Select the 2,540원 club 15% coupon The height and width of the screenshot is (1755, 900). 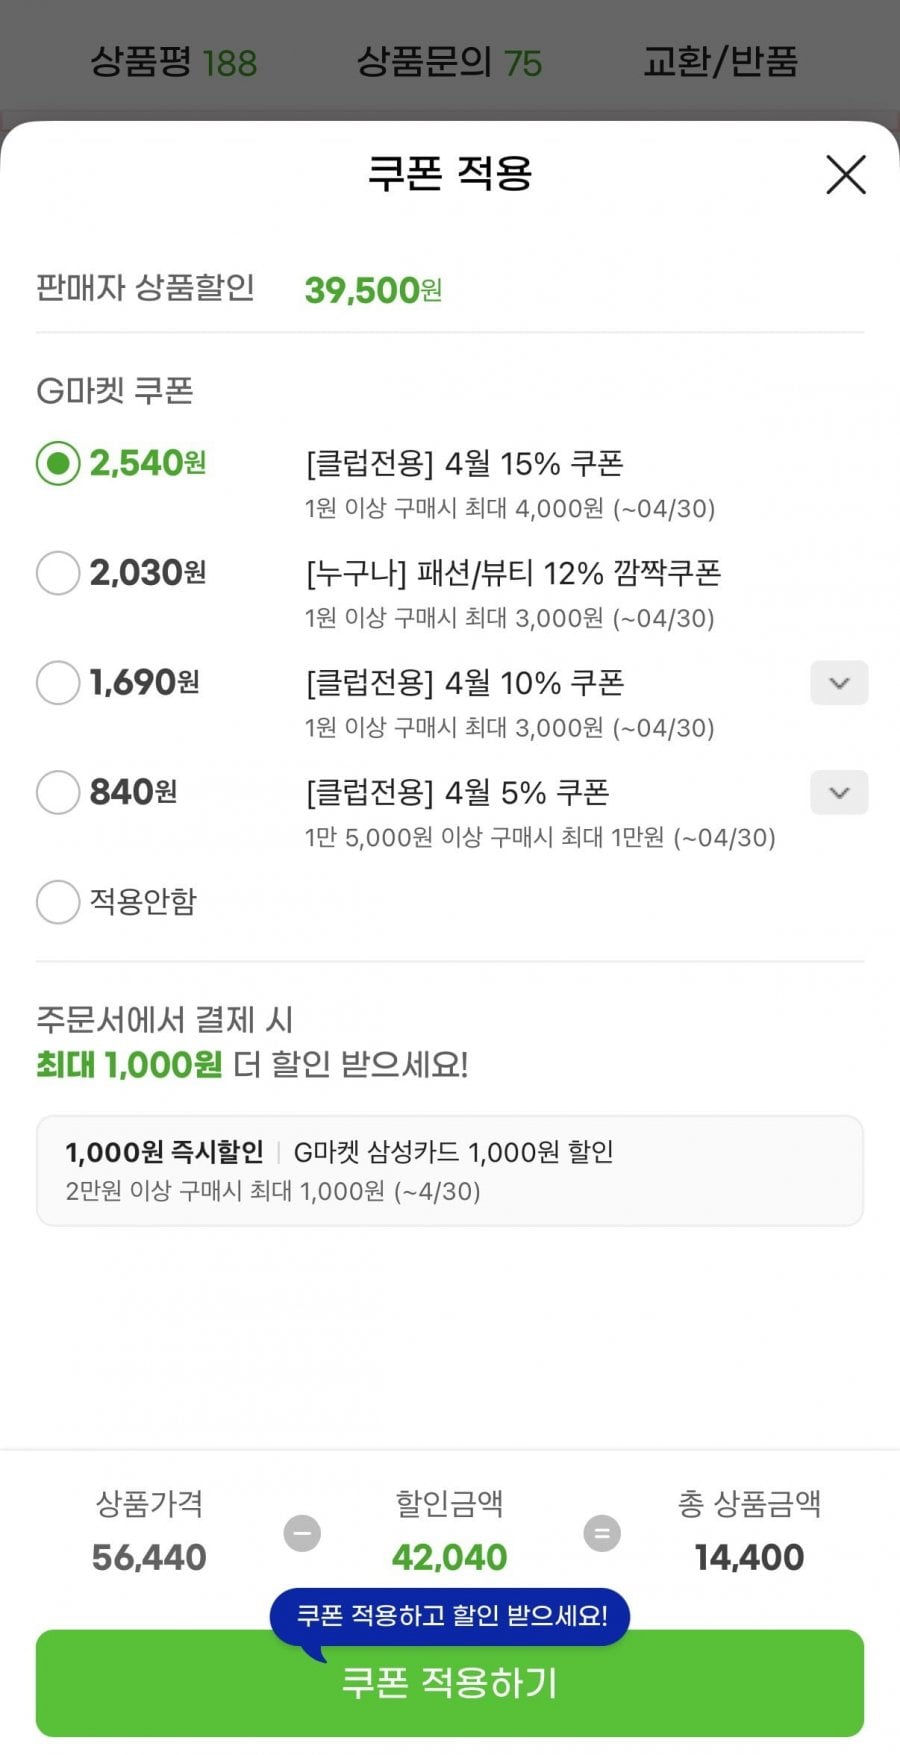58,463
